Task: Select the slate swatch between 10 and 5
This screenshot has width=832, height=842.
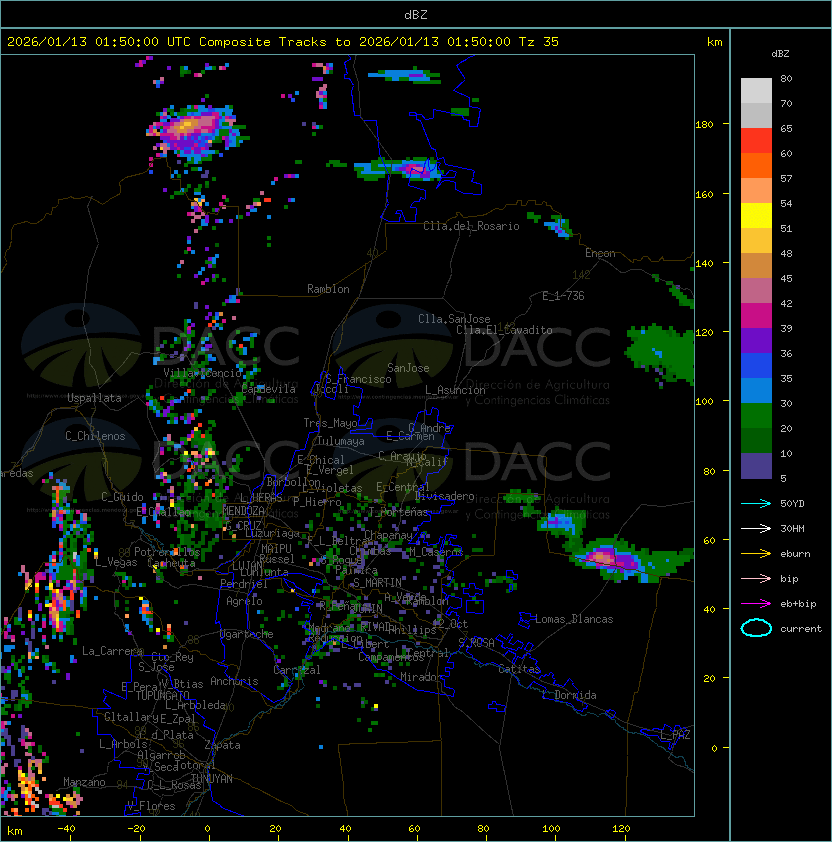Action: 756,466
